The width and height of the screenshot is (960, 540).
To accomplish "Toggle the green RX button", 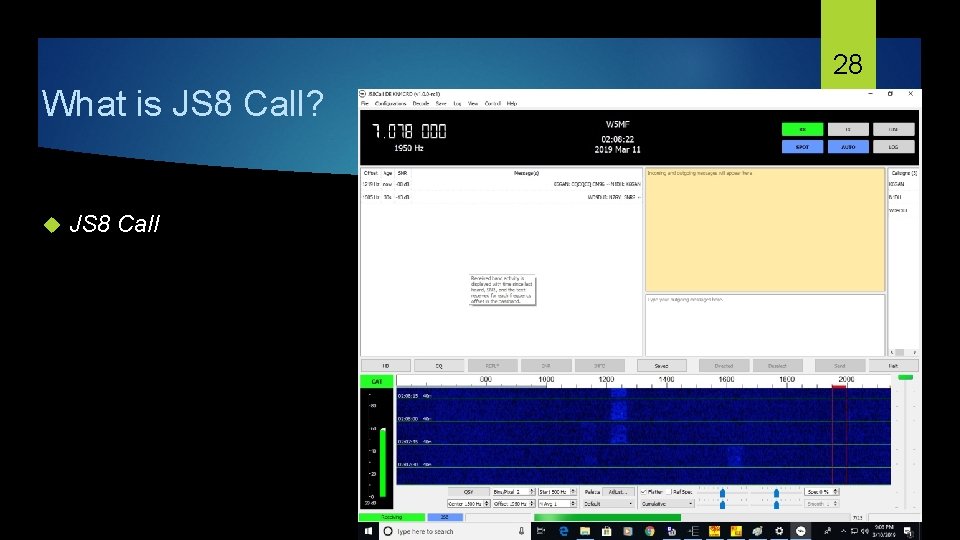I will click(802, 129).
